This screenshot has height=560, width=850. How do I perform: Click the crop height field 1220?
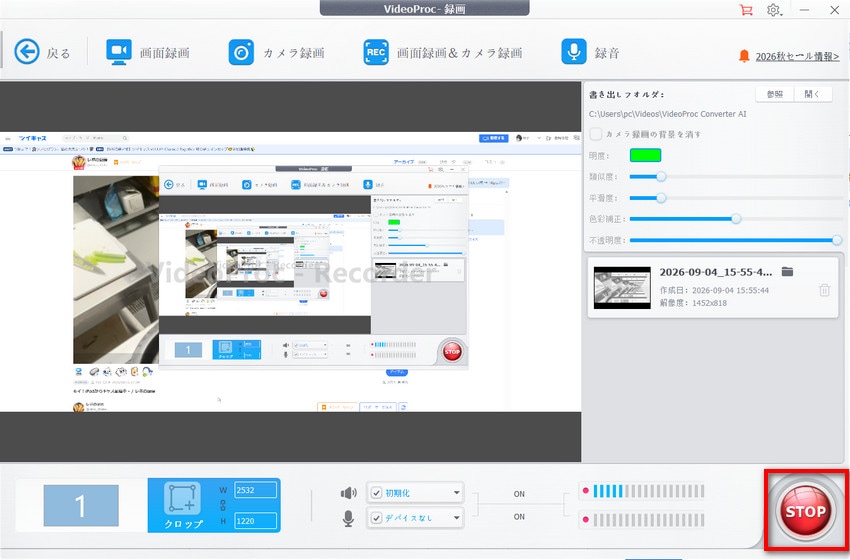255,521
